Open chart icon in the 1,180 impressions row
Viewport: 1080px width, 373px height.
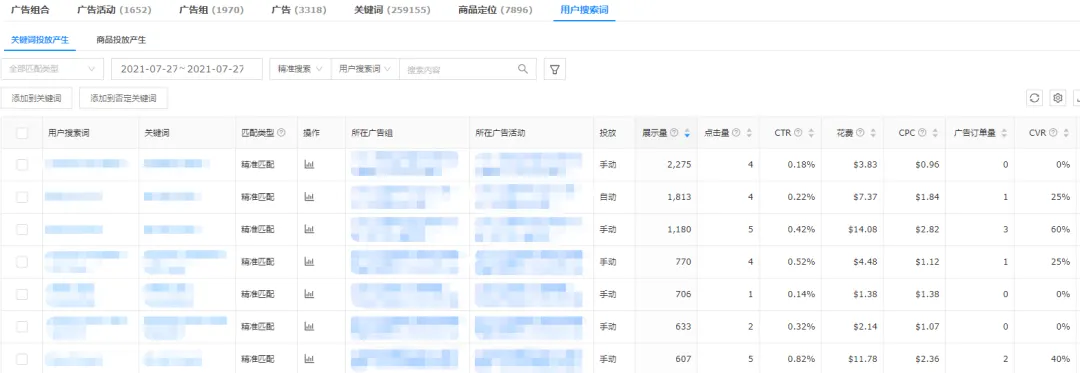(309, 230)
